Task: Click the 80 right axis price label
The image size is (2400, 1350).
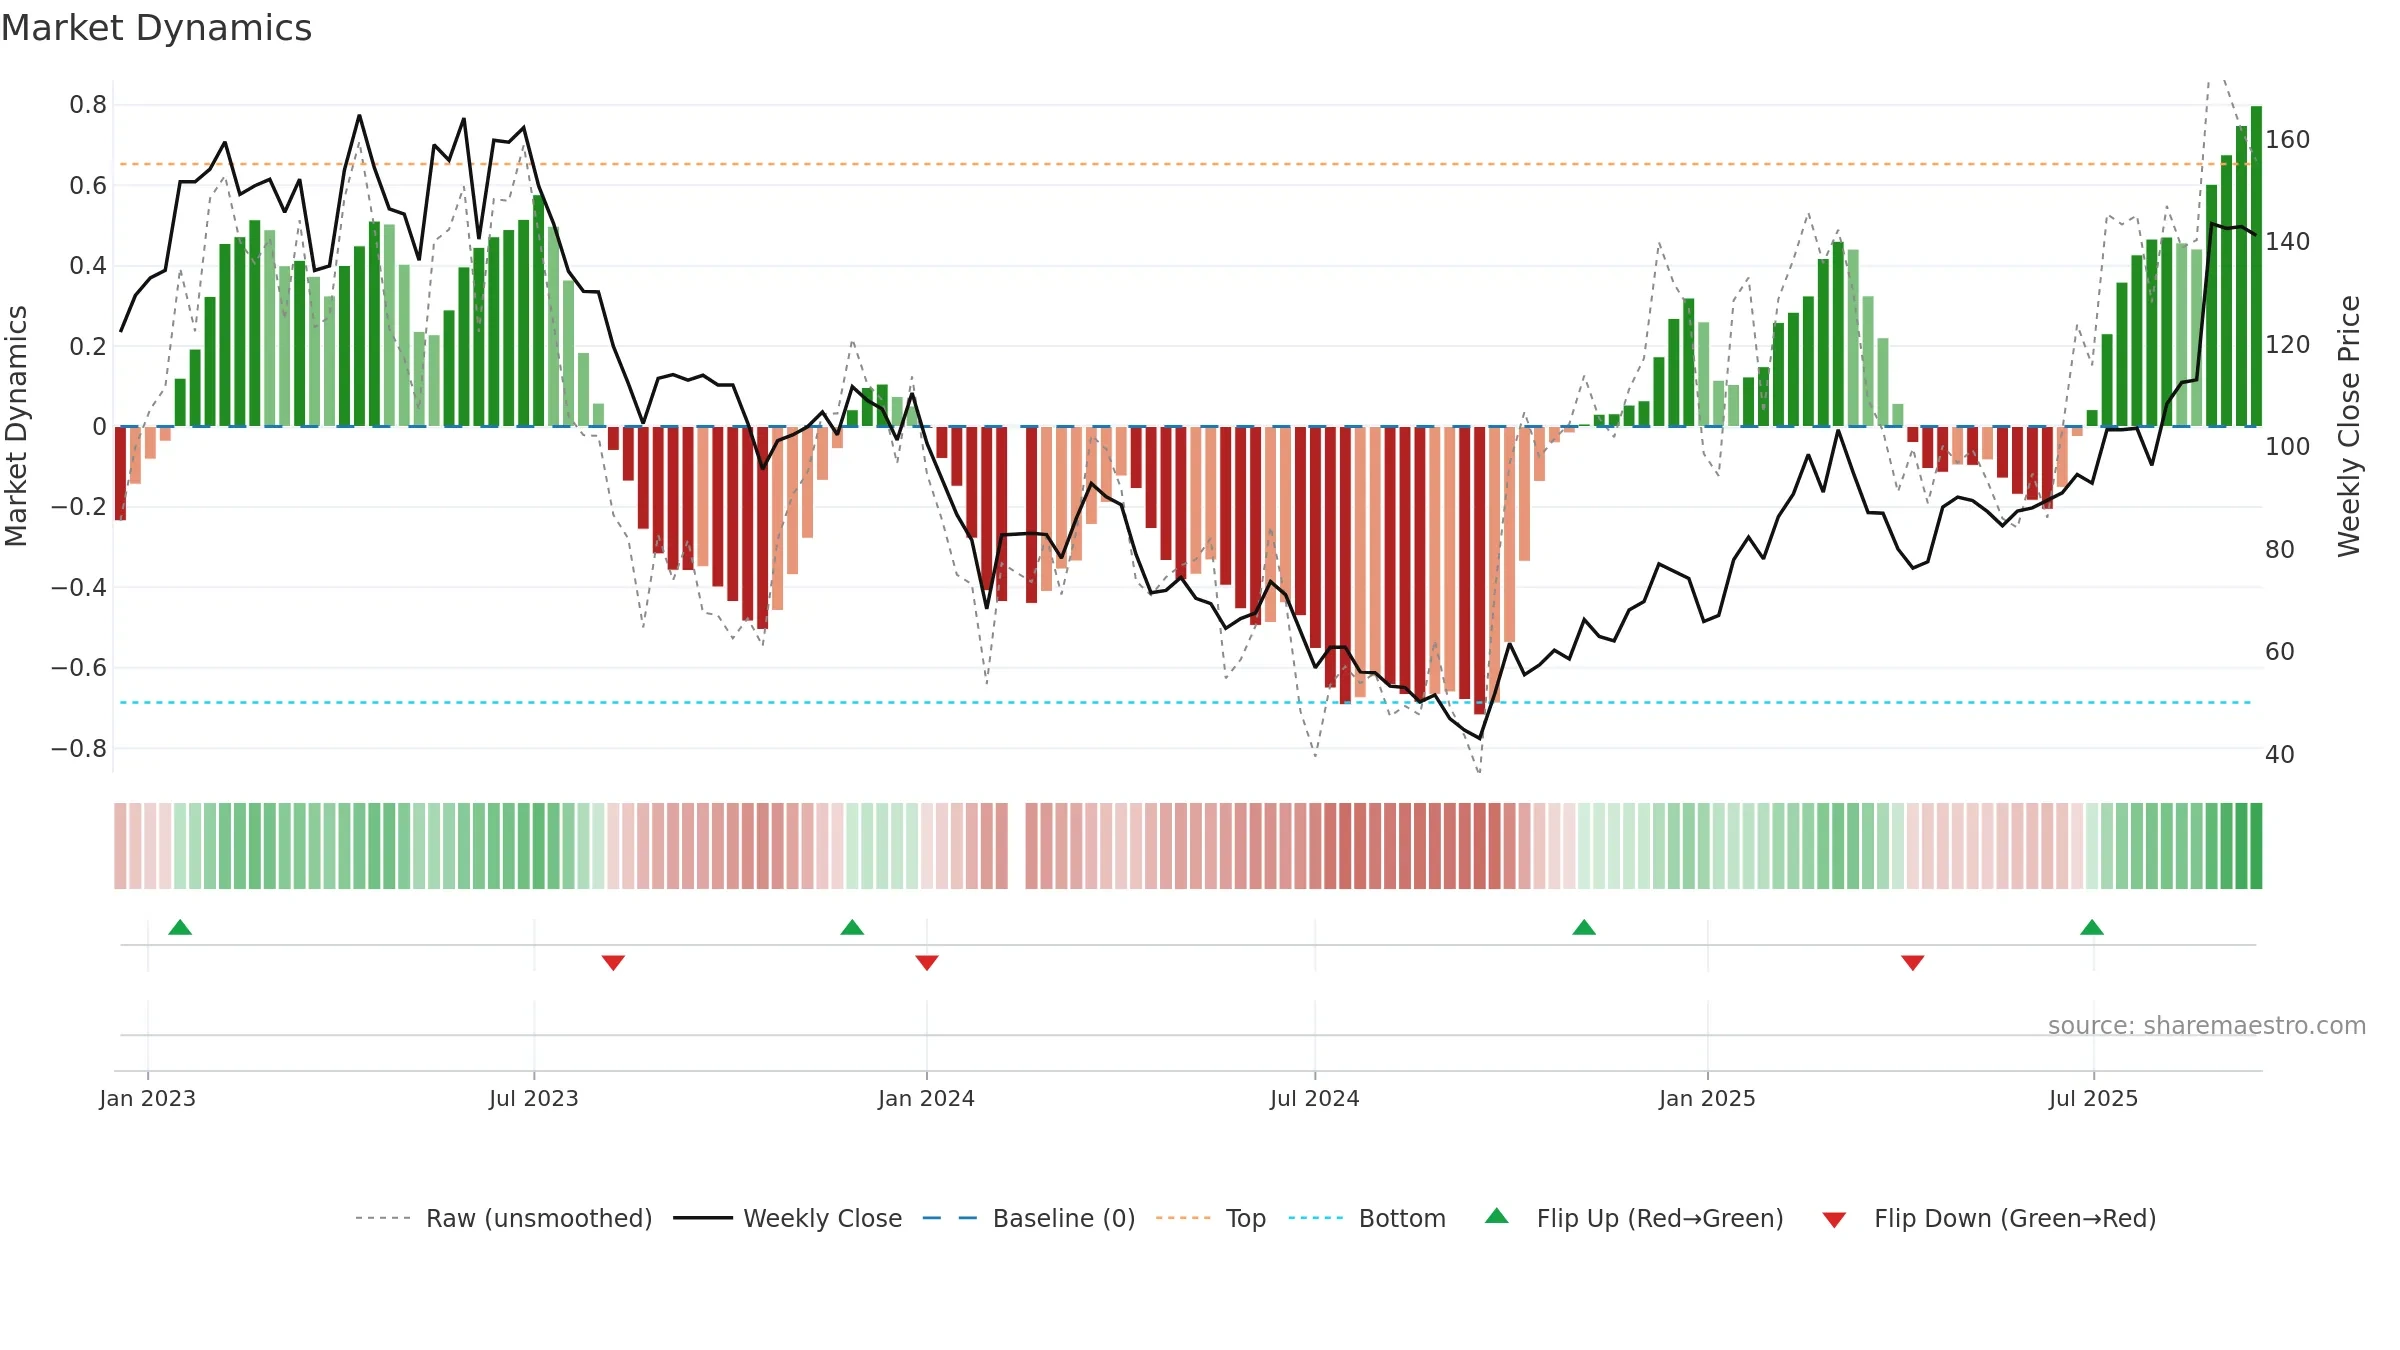Action: (2280, 549)
